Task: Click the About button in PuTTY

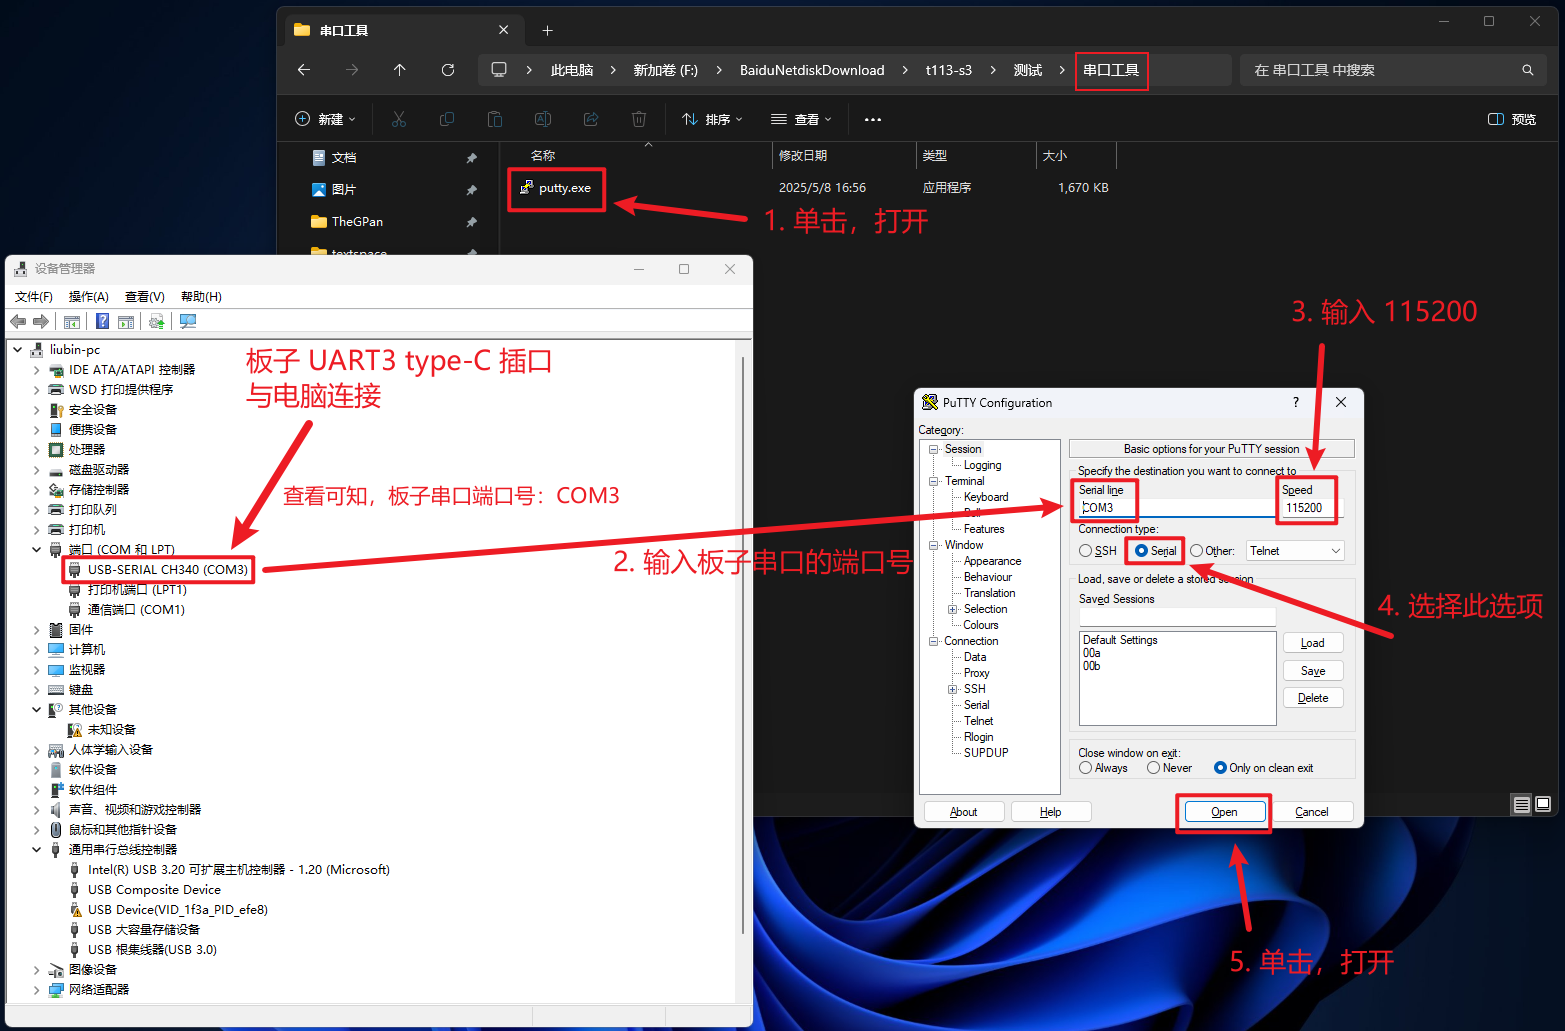Action: [964, 812]
